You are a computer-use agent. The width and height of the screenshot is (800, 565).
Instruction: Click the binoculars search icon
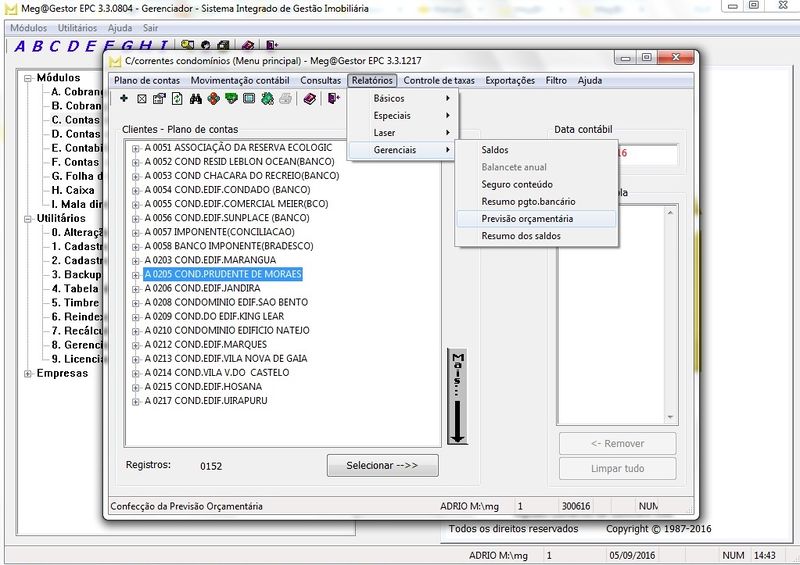(x=196, y=99)
